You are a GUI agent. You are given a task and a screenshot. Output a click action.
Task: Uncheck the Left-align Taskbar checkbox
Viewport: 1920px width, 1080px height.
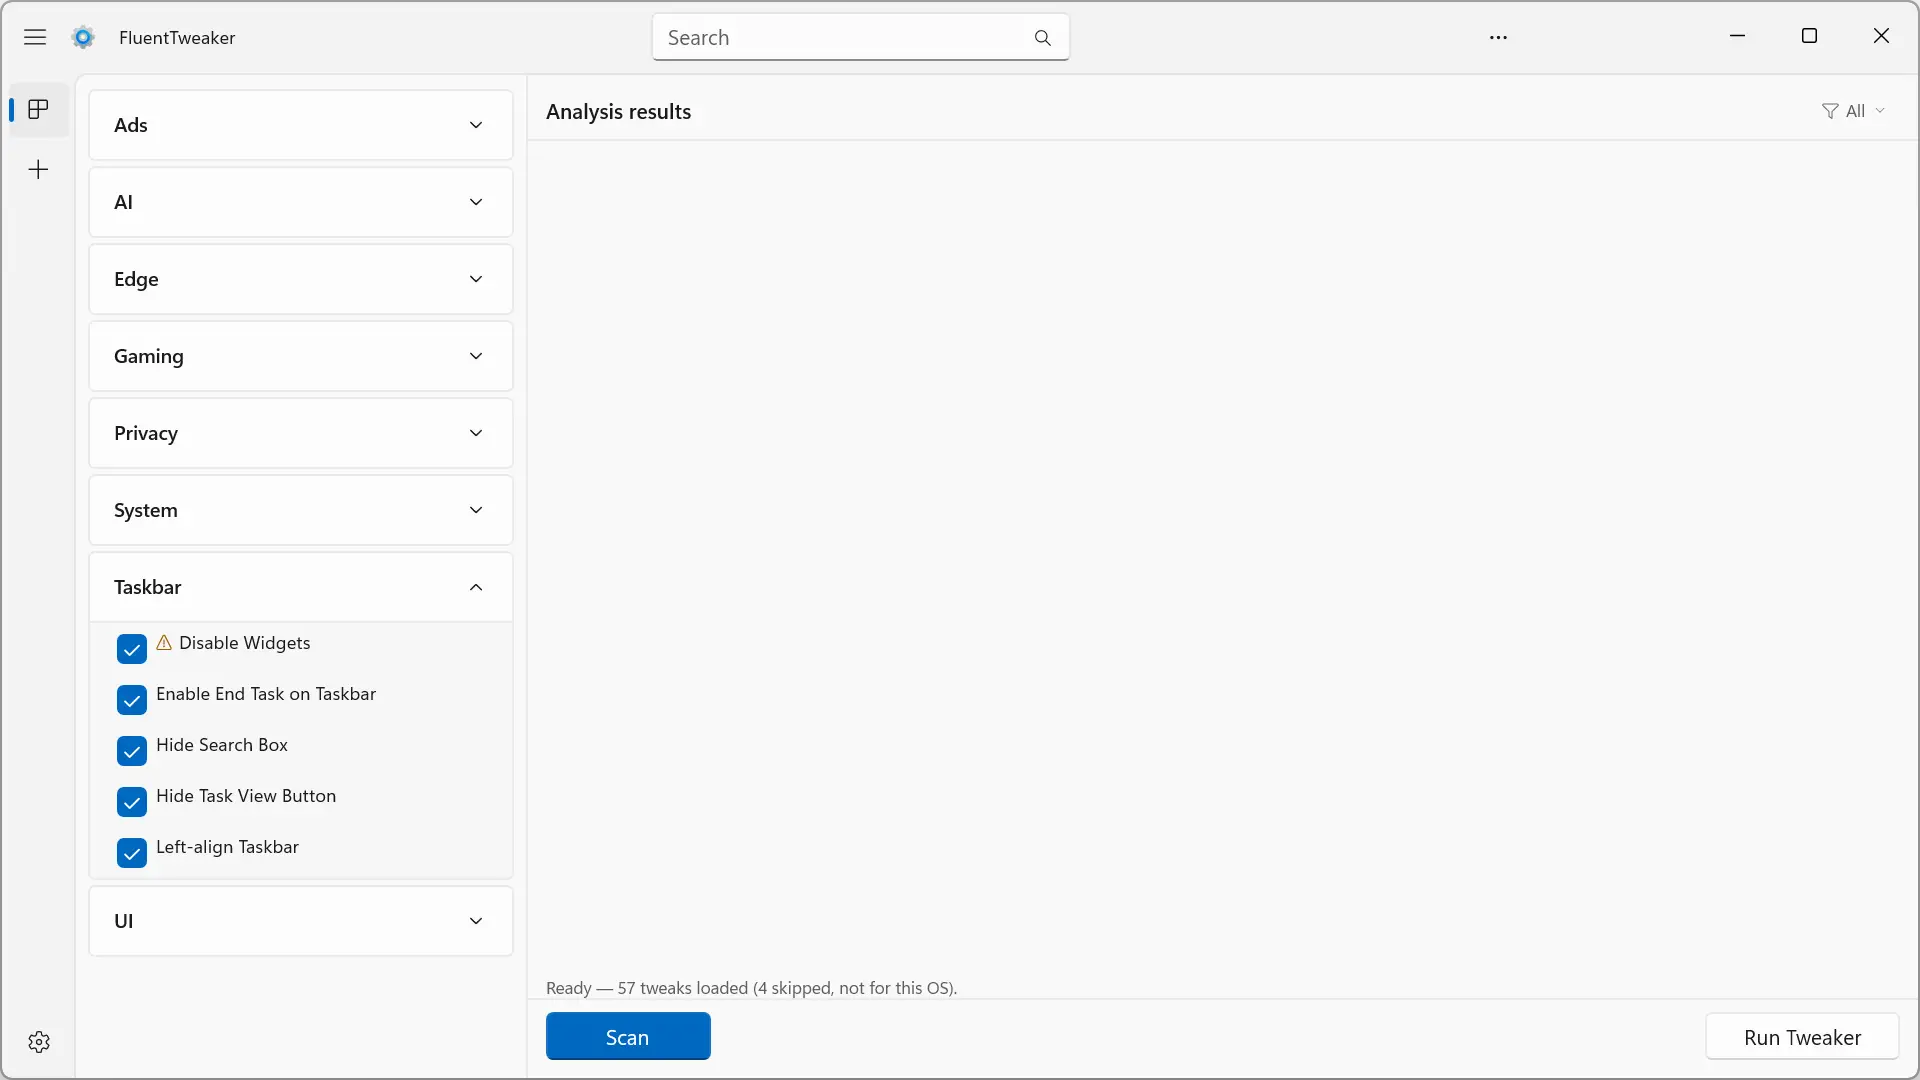tap(132, 853)
